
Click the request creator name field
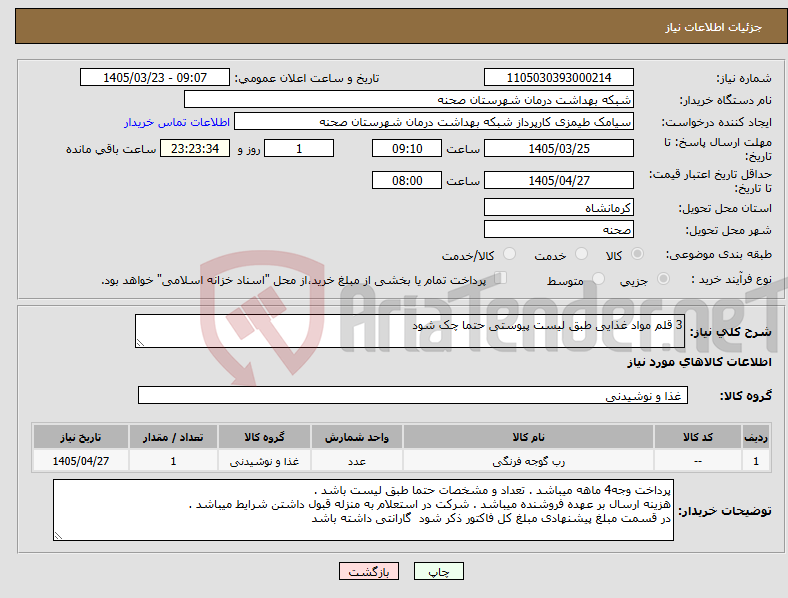tap(434, 122)
